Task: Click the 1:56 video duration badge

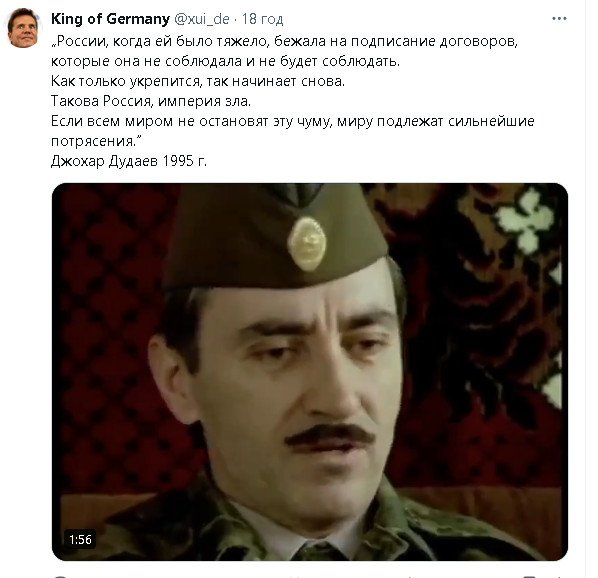Action: [x=80, y=539]
